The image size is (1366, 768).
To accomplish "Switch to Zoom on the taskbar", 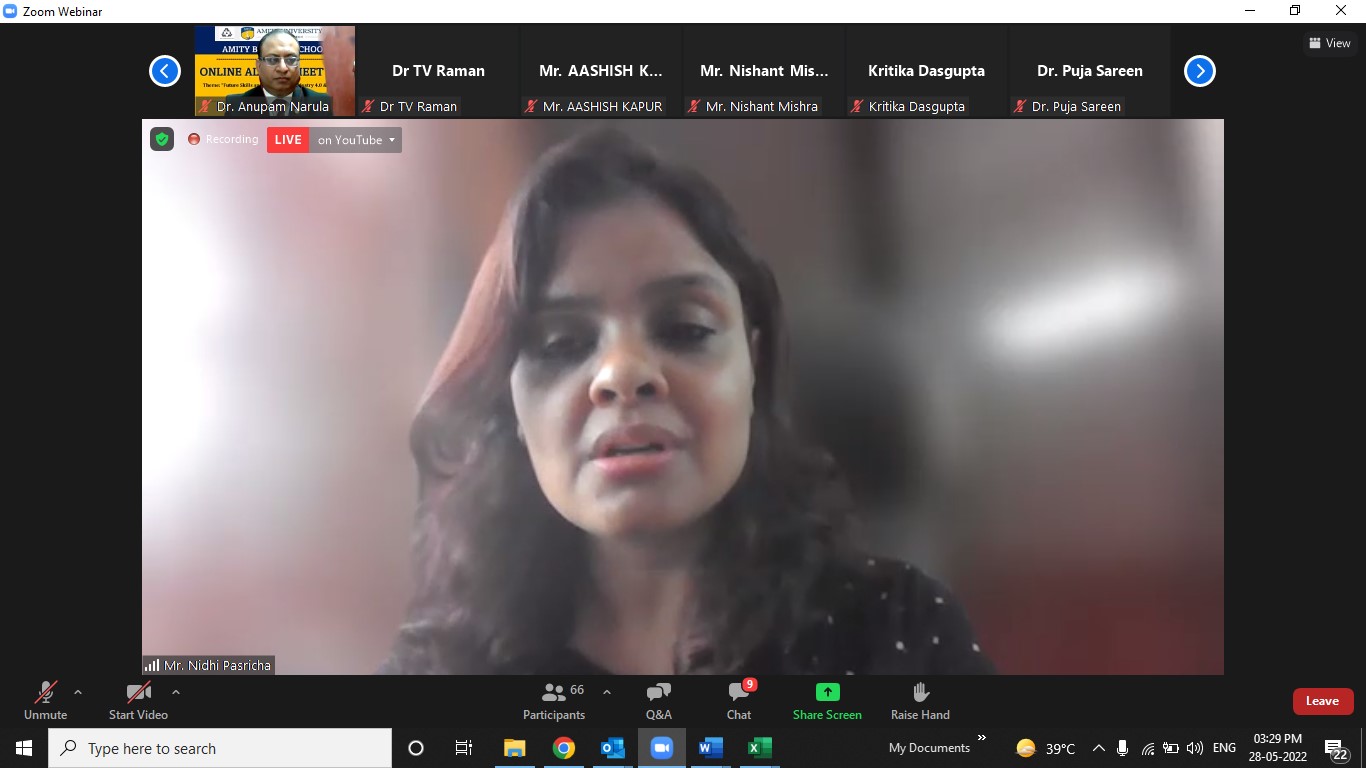I will point(662,748).
